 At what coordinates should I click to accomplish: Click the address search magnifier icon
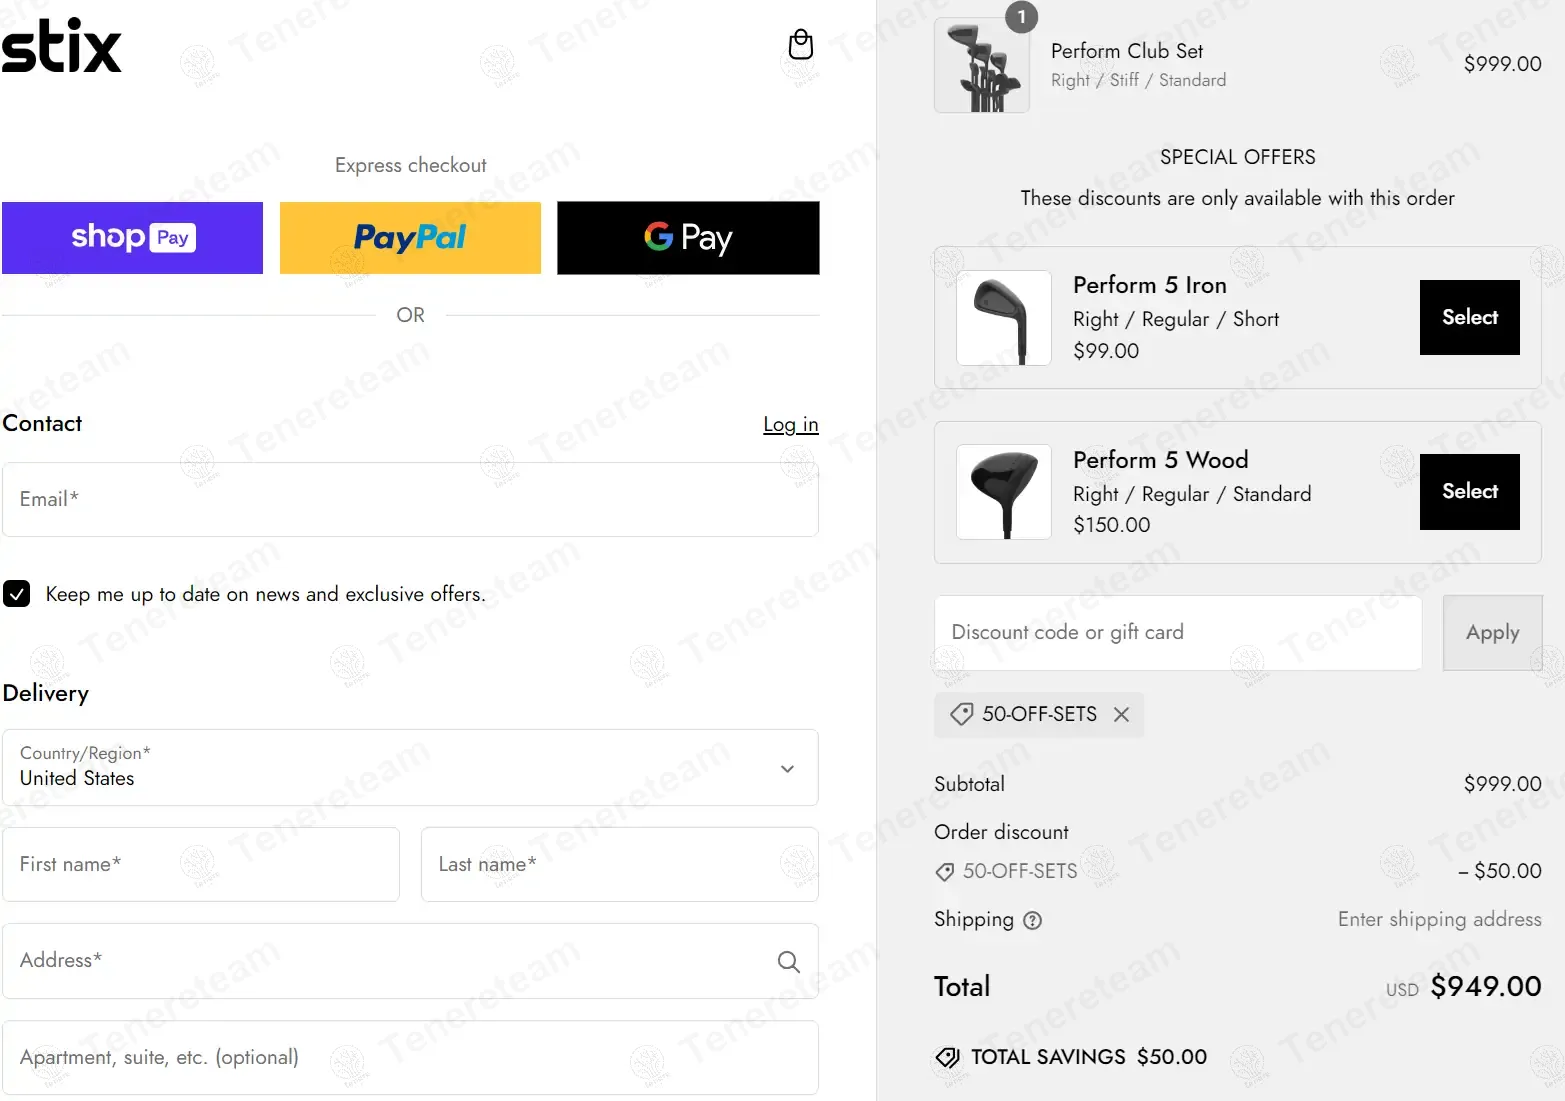tap(788, 961)
